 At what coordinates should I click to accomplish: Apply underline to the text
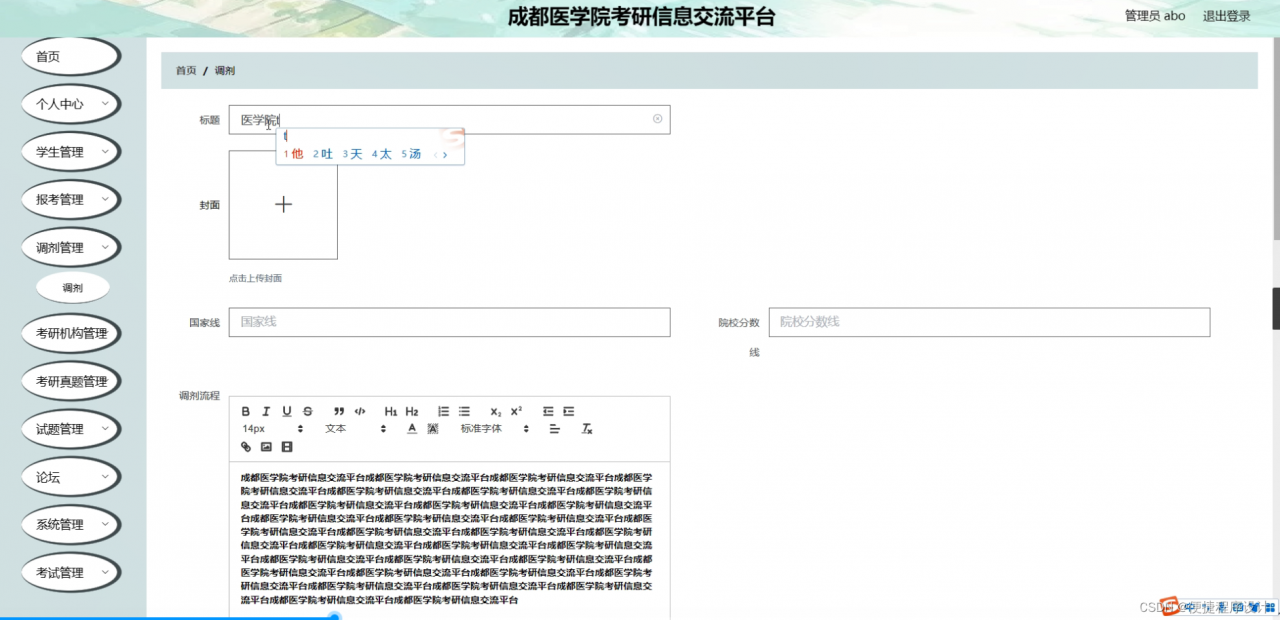(287, 411)
